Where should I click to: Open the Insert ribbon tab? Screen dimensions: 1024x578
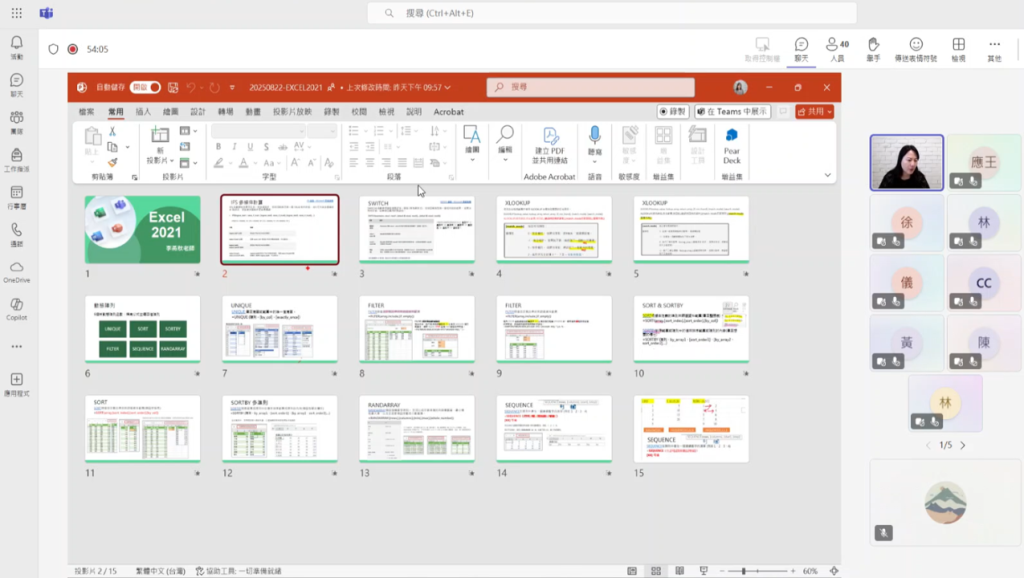coord(143,112)
